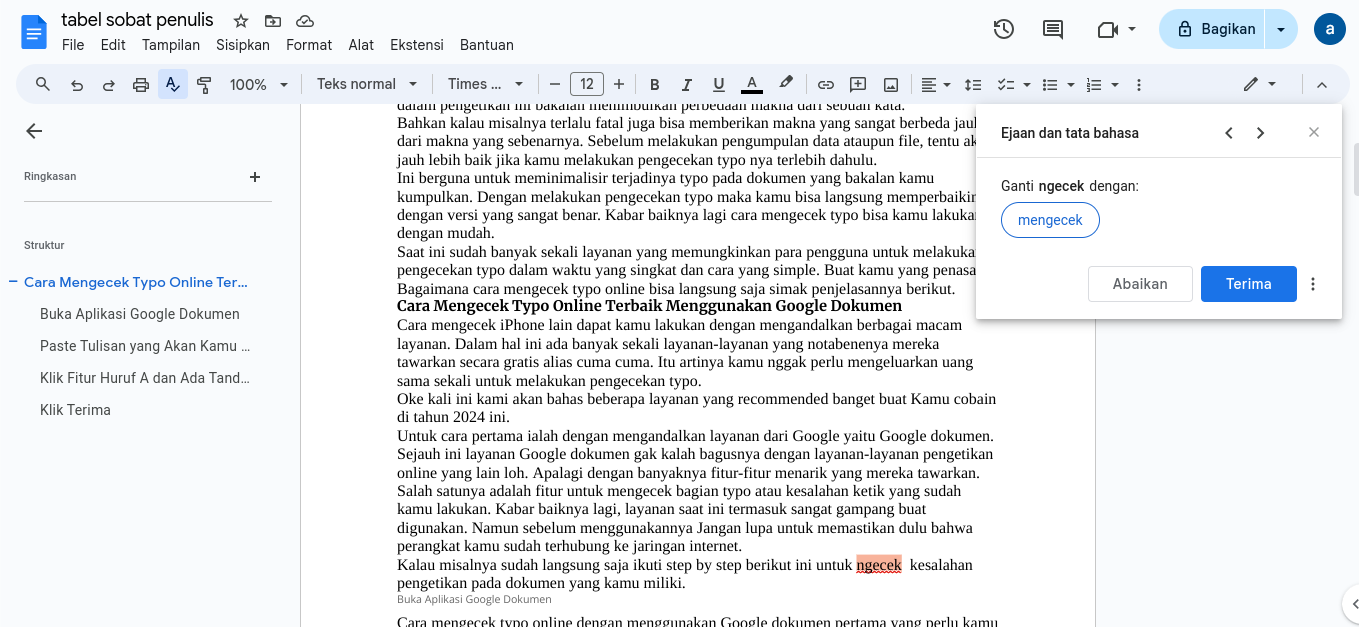Image resolution: width=1359 pixels, height=627 pixels.
Task: Open the bulleted list dropdown
Action: tap(1058, 84)
